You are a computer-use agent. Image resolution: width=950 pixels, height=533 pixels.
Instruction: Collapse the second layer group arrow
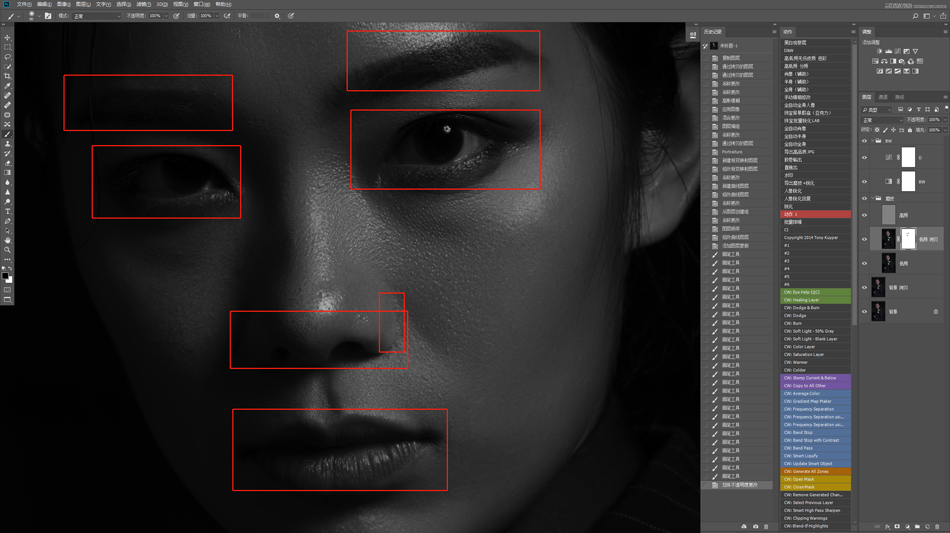point(872,198)
